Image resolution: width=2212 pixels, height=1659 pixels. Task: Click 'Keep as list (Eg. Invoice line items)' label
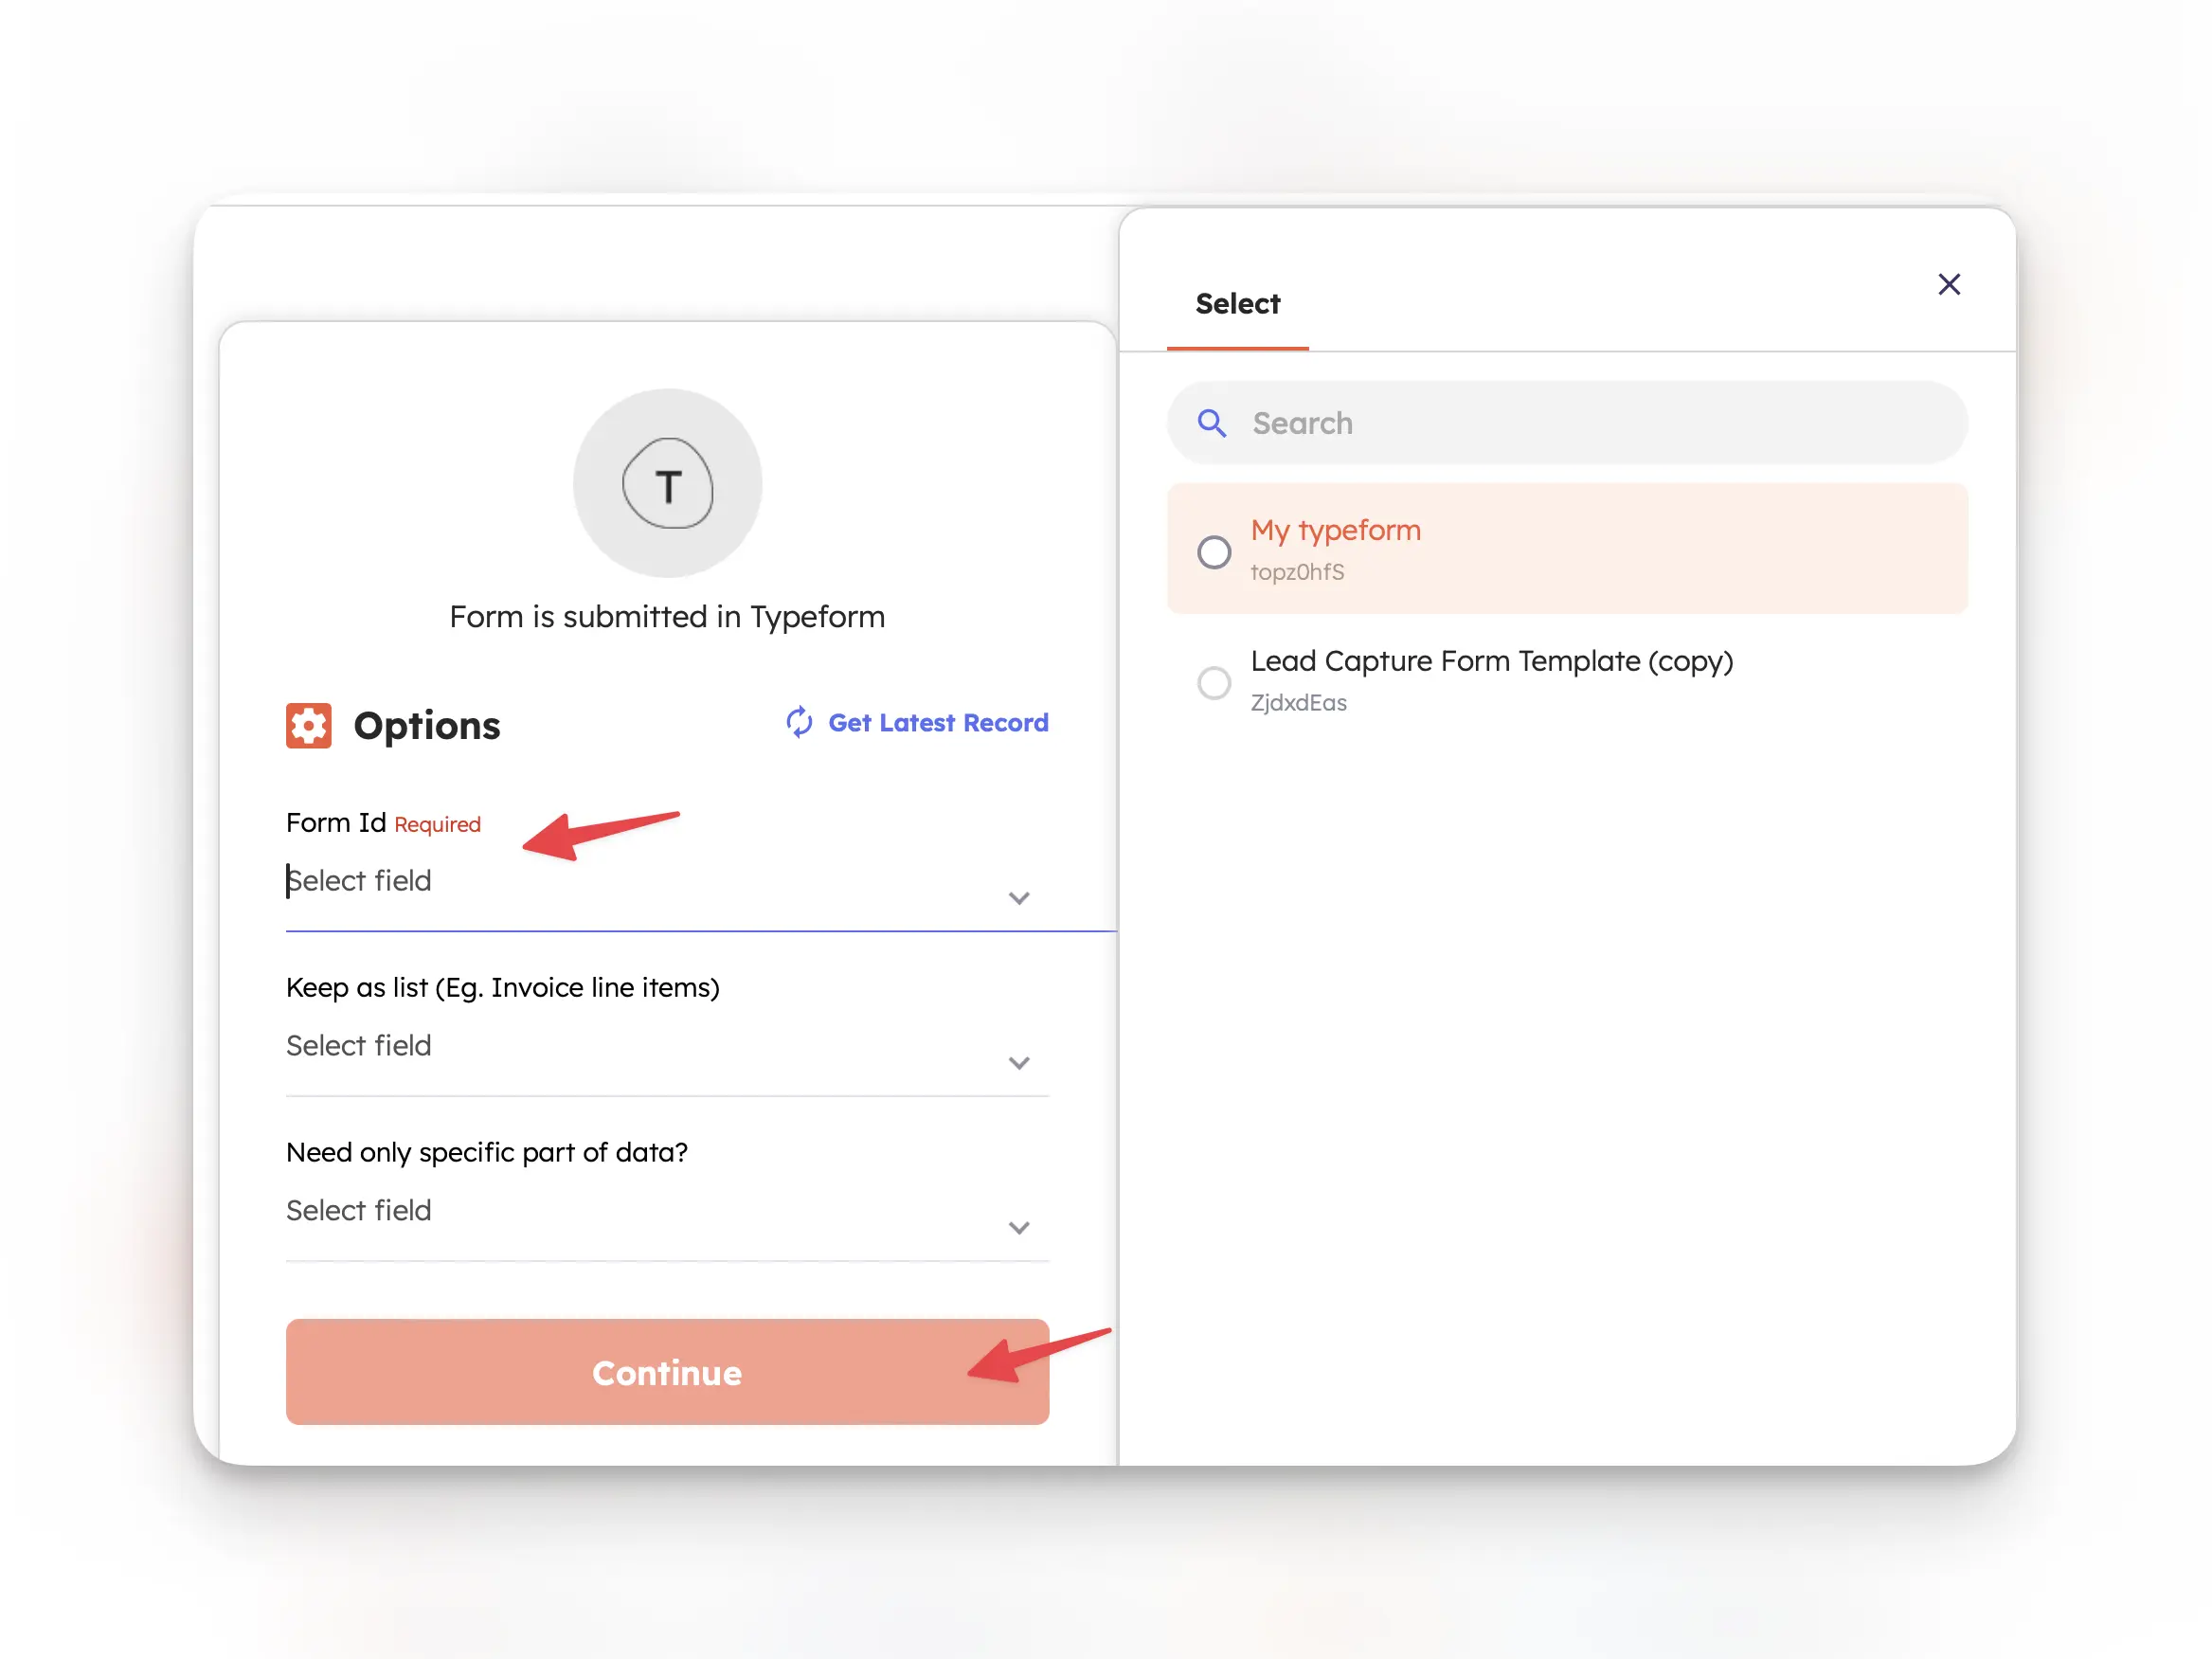[x=503, y=988]
